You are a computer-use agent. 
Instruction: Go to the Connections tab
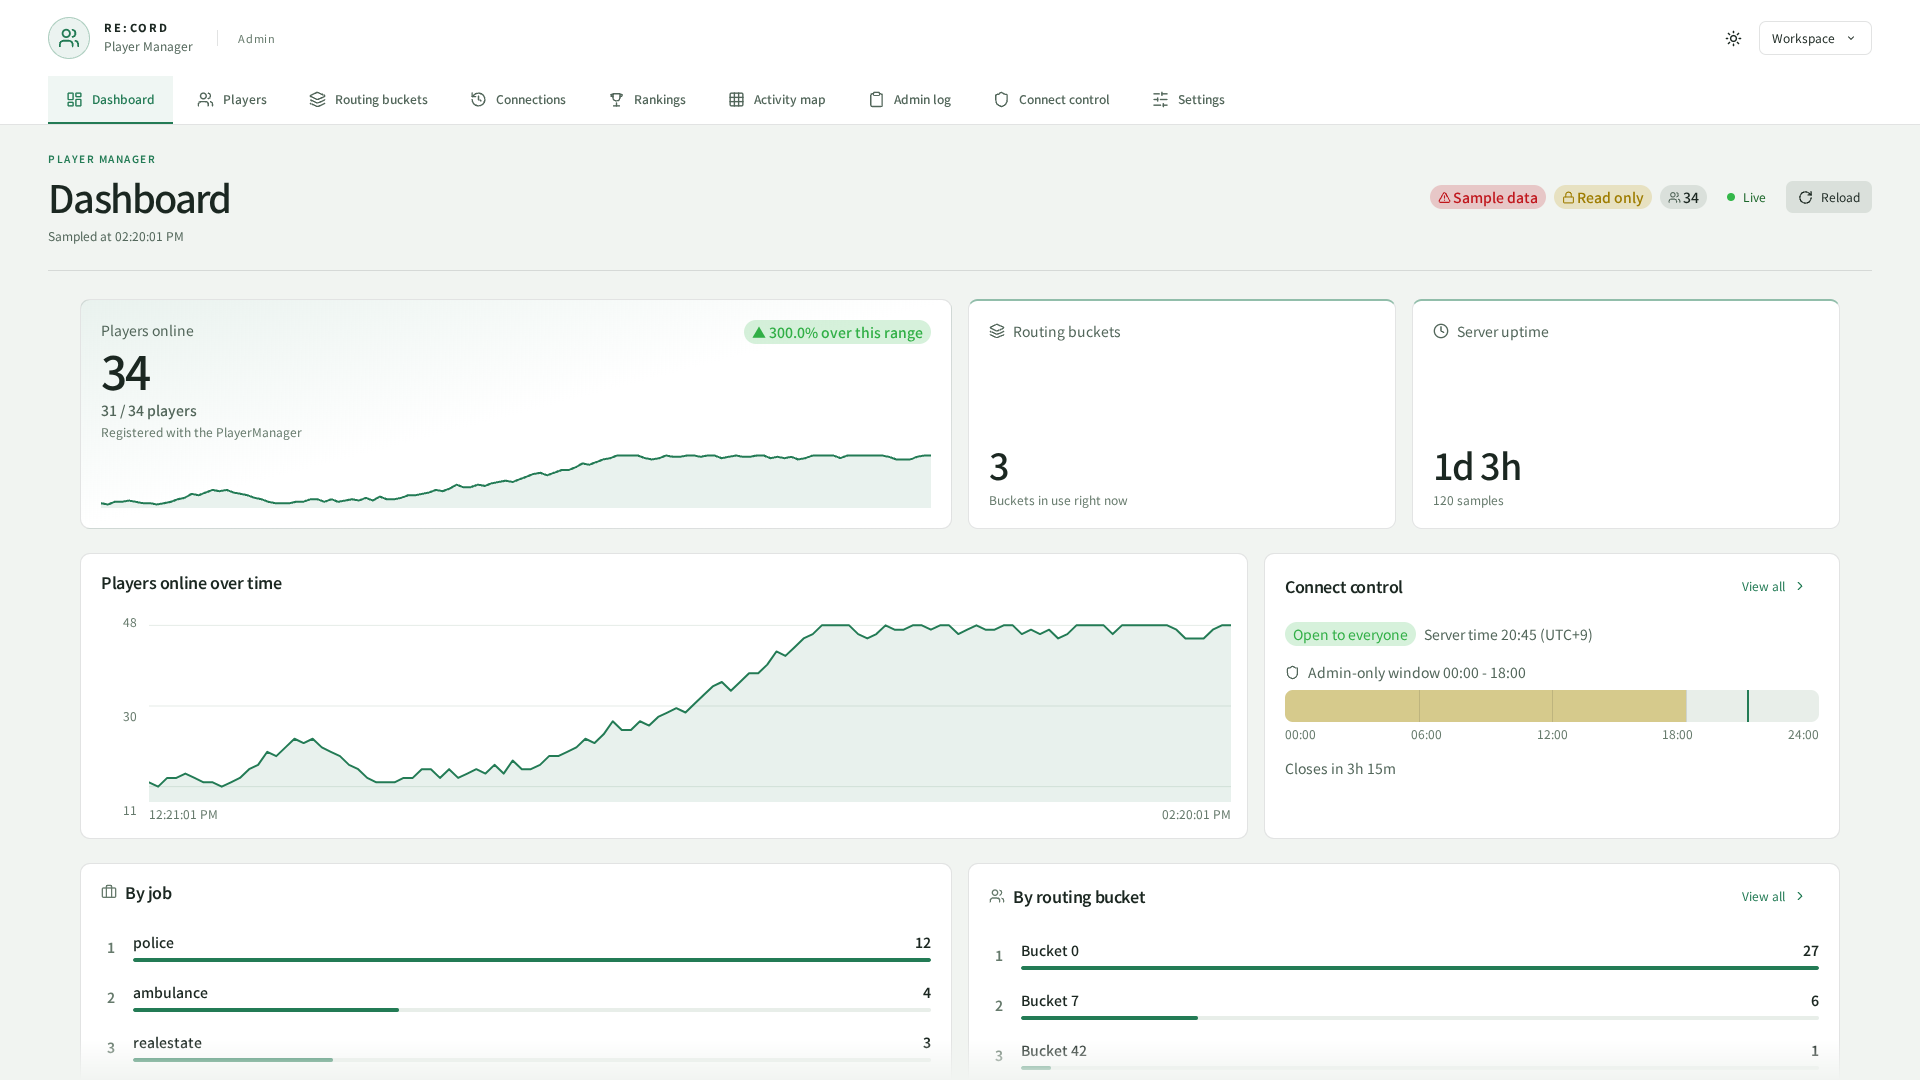pyautogui.click(x=518, y=99)
